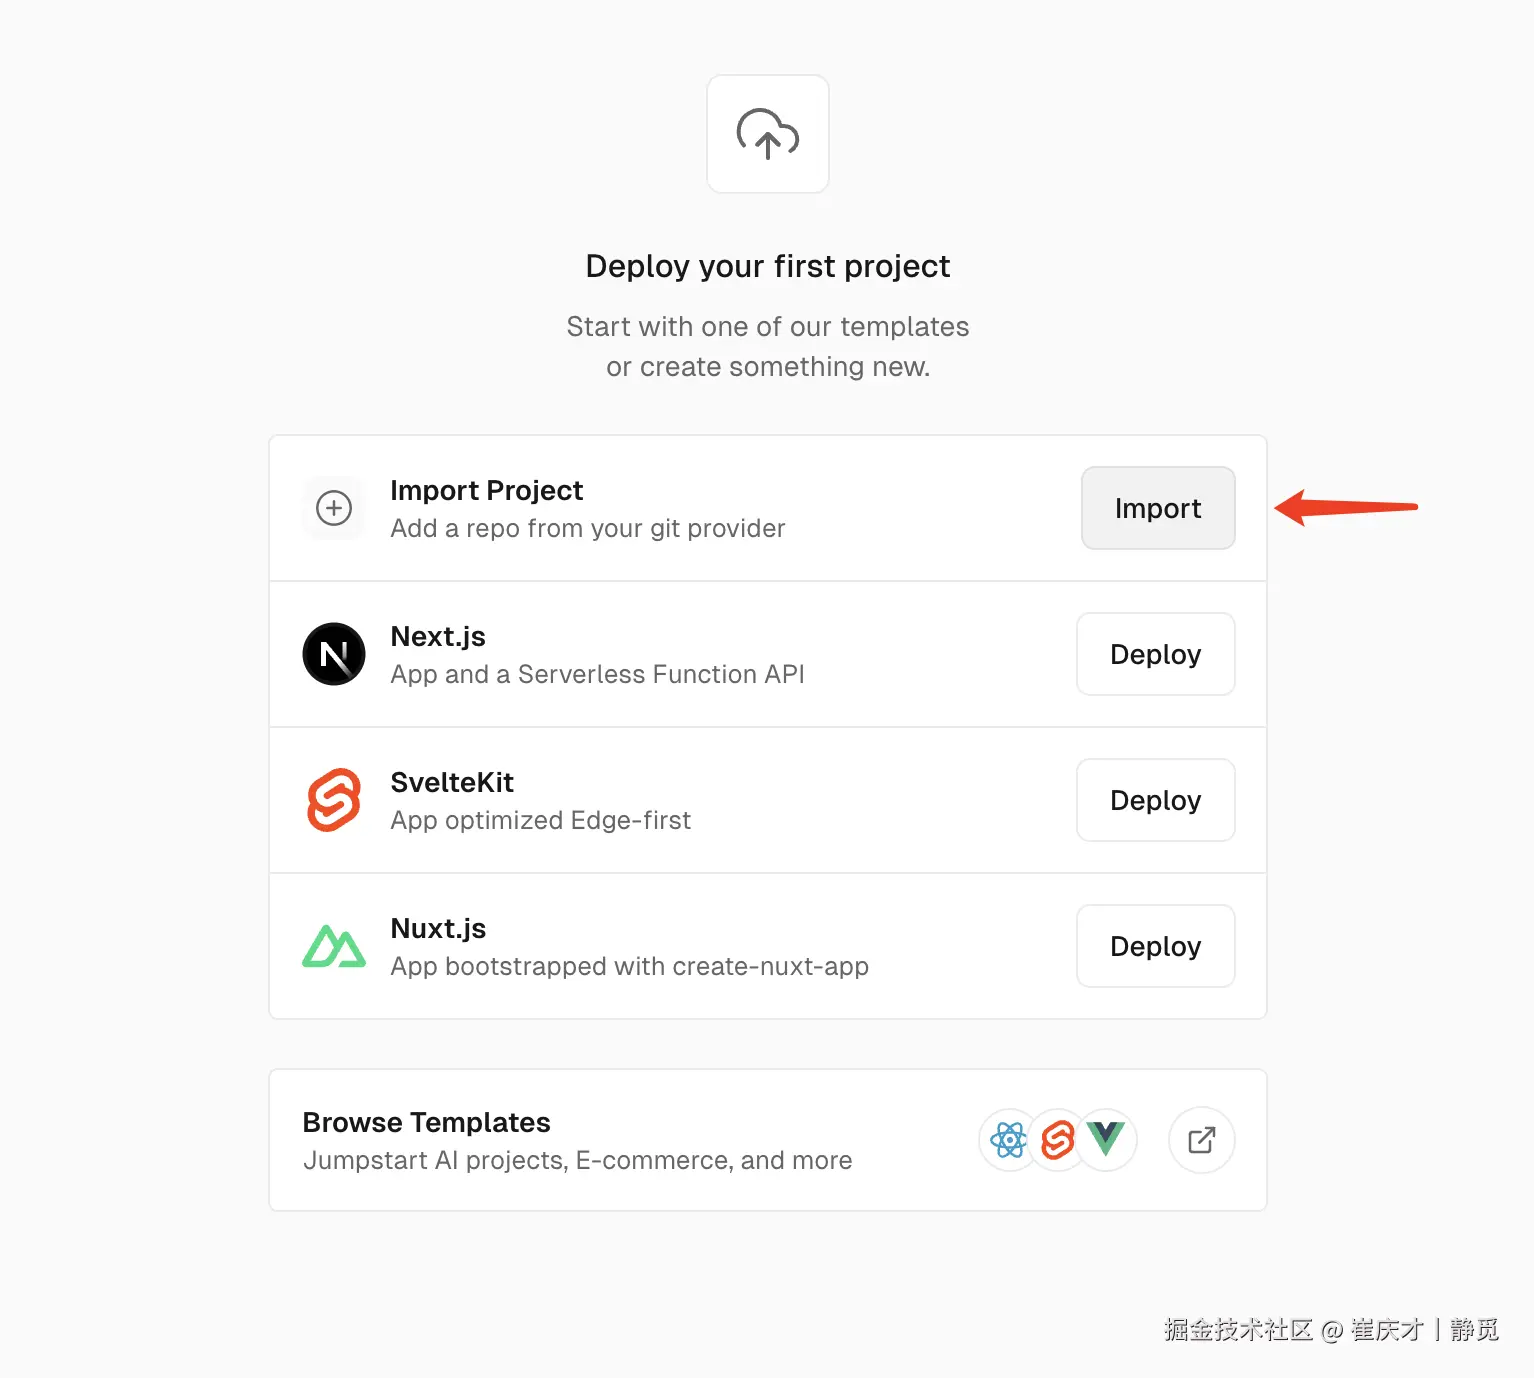Deploy the Nuxt.js template
Screen dimensions: 1534x1378
tap(1155, 946)
